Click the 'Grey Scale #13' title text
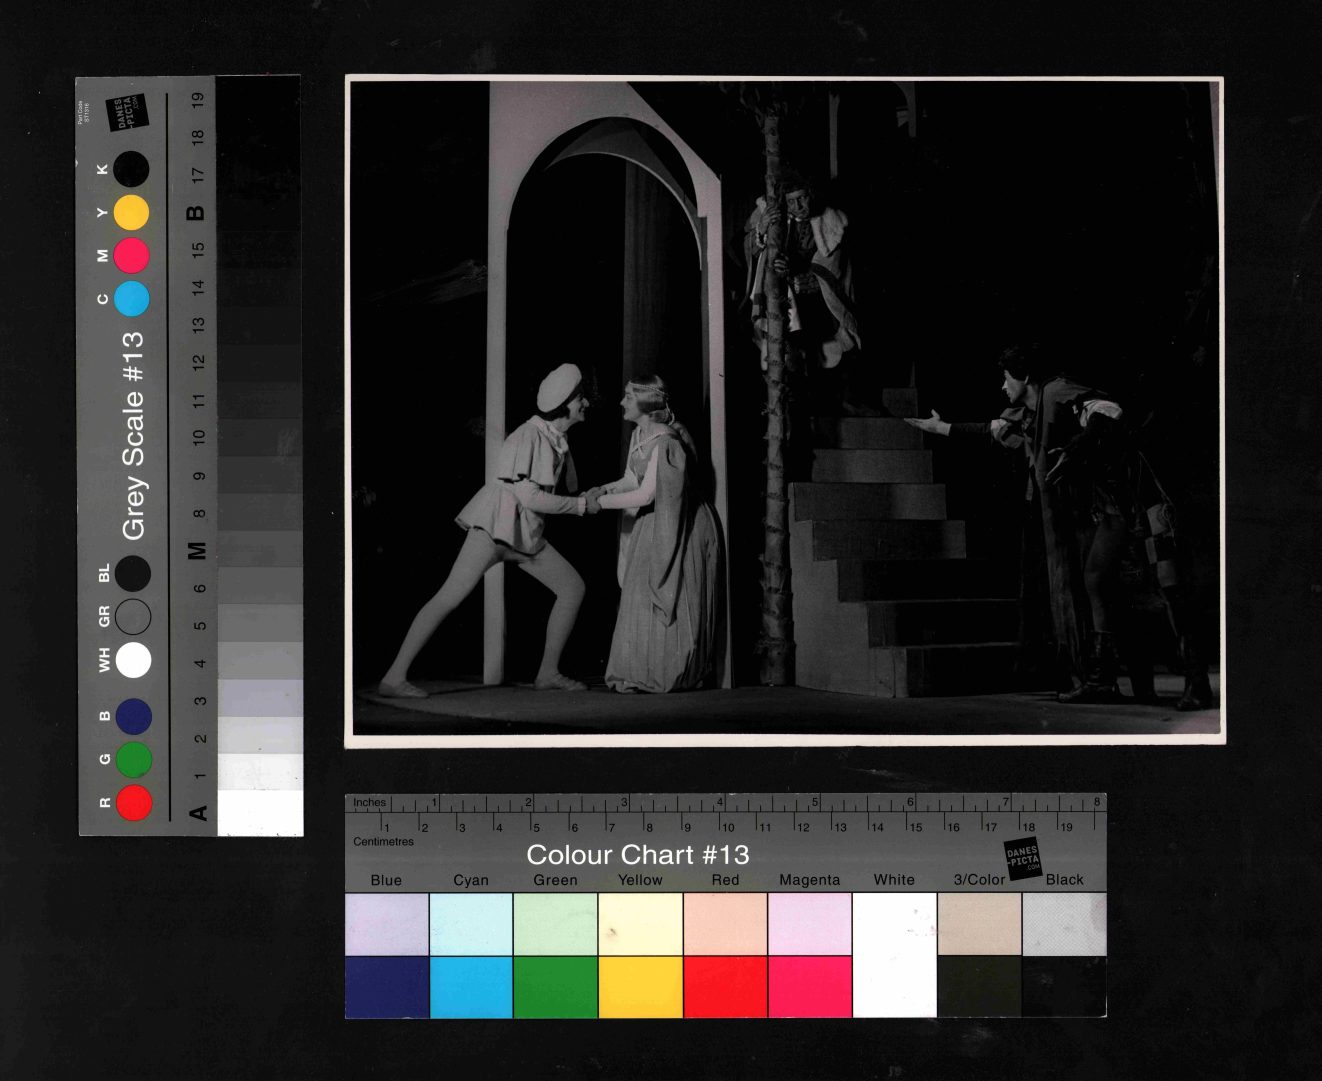 (x=133, y=435)
